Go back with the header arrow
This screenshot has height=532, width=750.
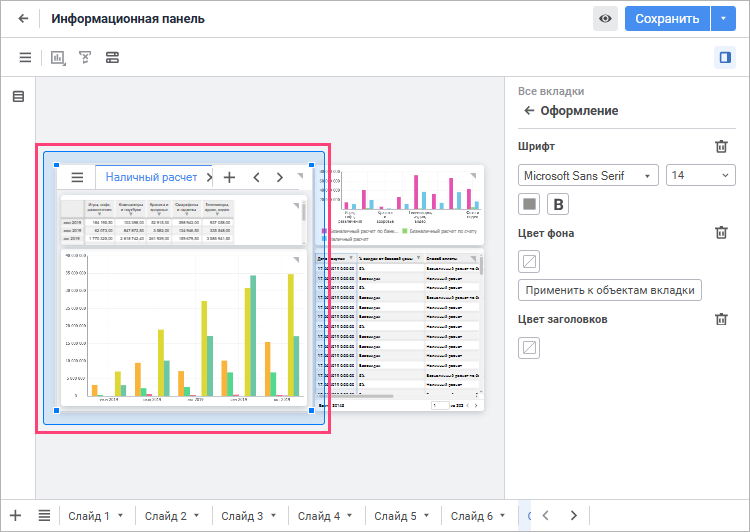pos(23,19)
